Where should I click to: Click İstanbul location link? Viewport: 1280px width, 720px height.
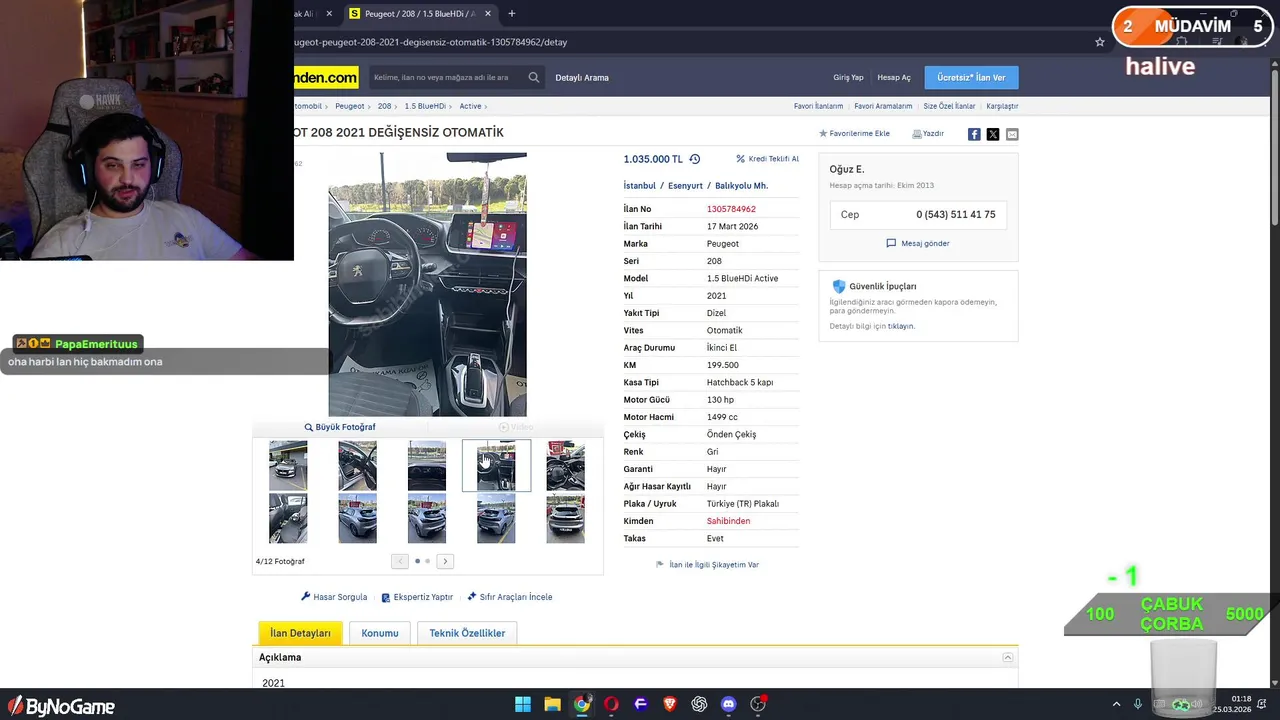point(640,185)
